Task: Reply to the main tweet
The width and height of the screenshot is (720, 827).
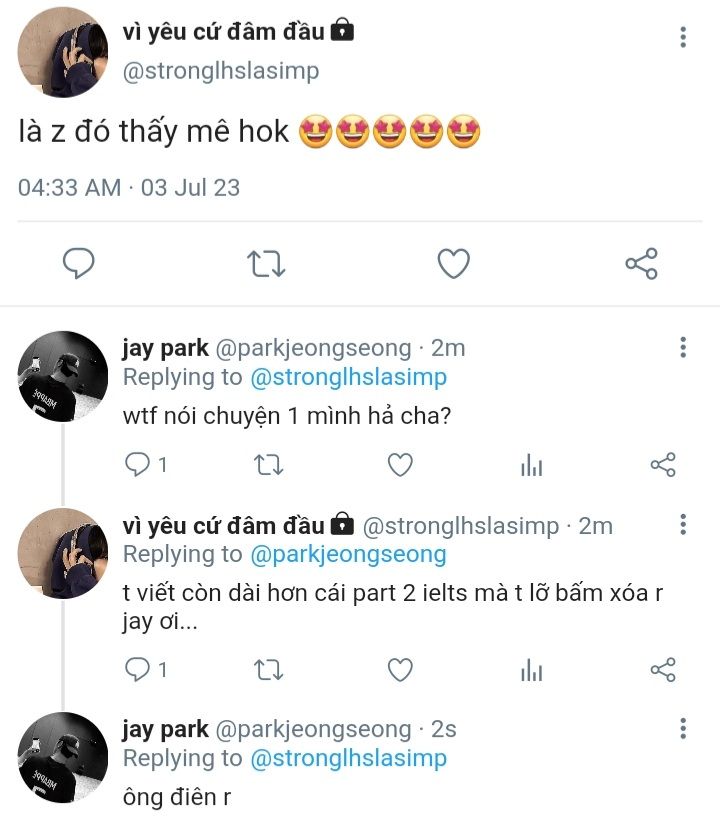Action: [x=79, y=264]
